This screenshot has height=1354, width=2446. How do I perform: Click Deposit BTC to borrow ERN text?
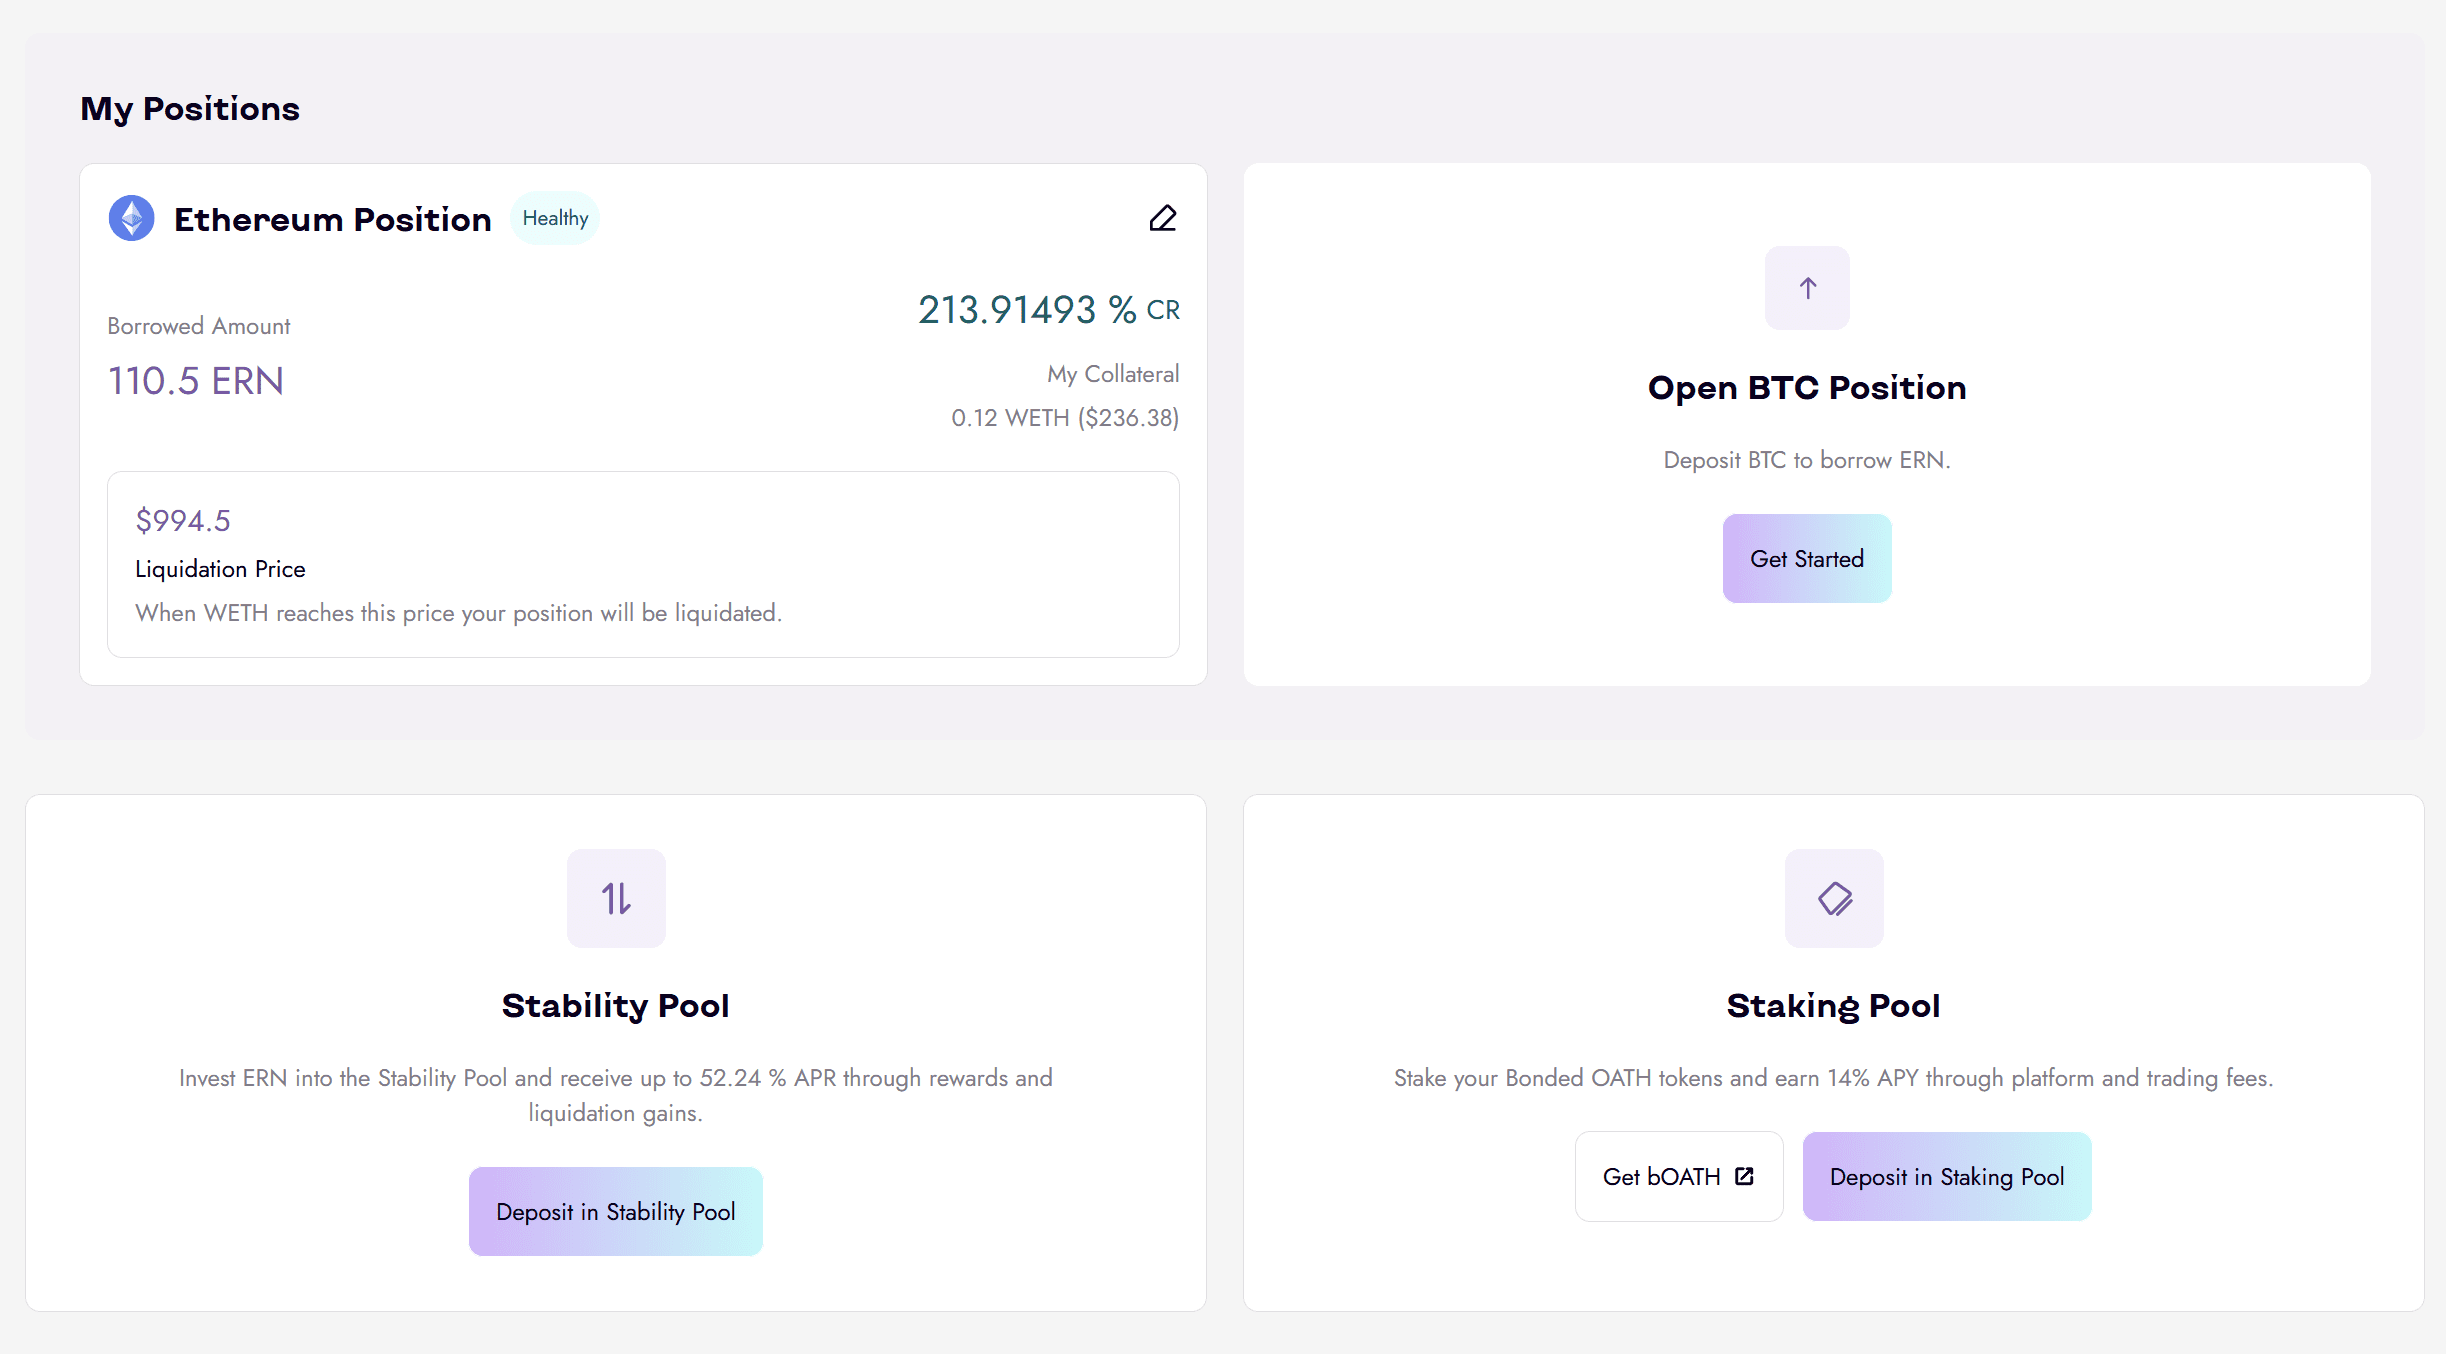point(1807,460)
